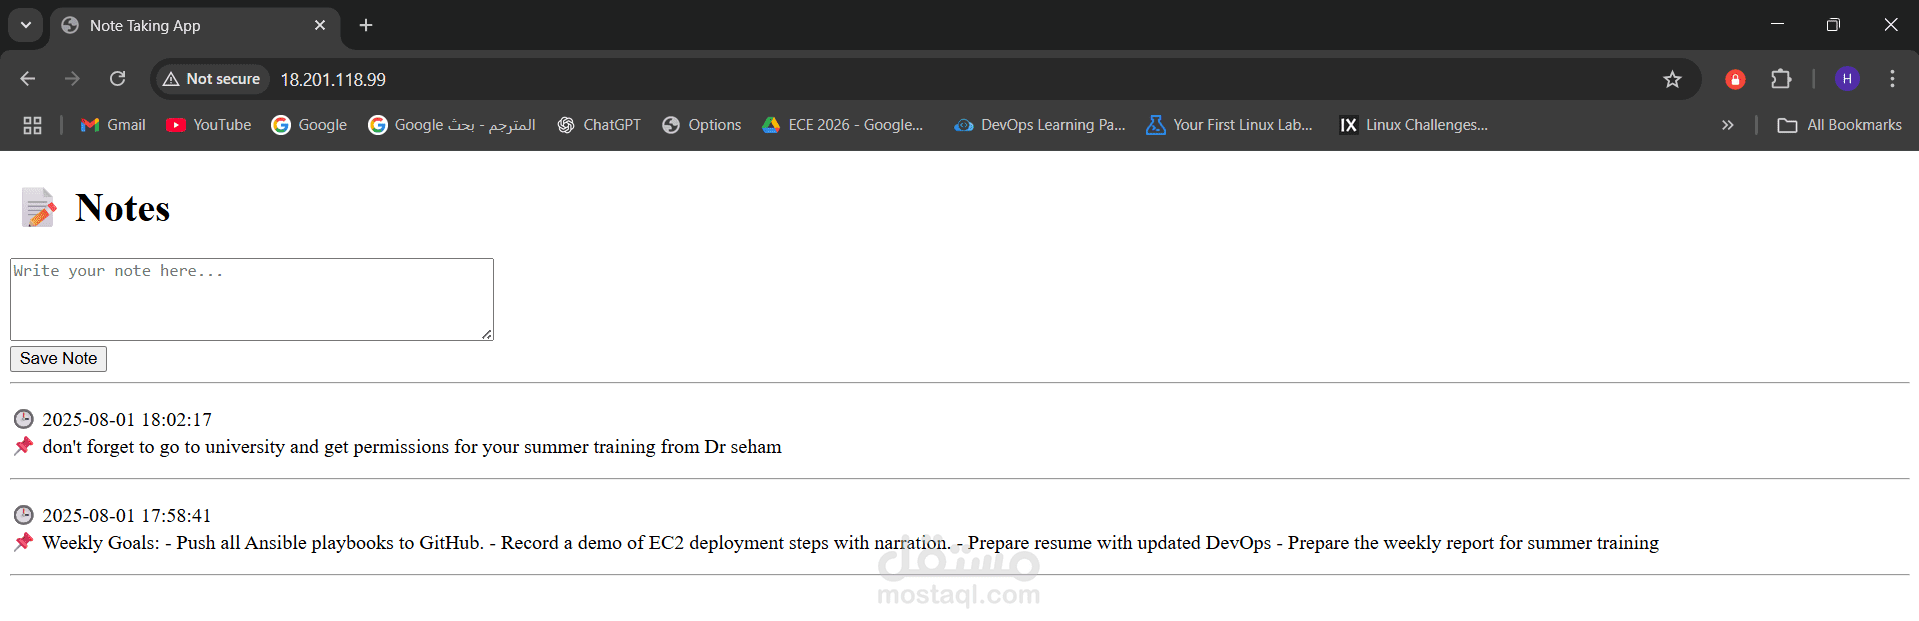
Task: Click the Save Note button
Action: [58, 358]
